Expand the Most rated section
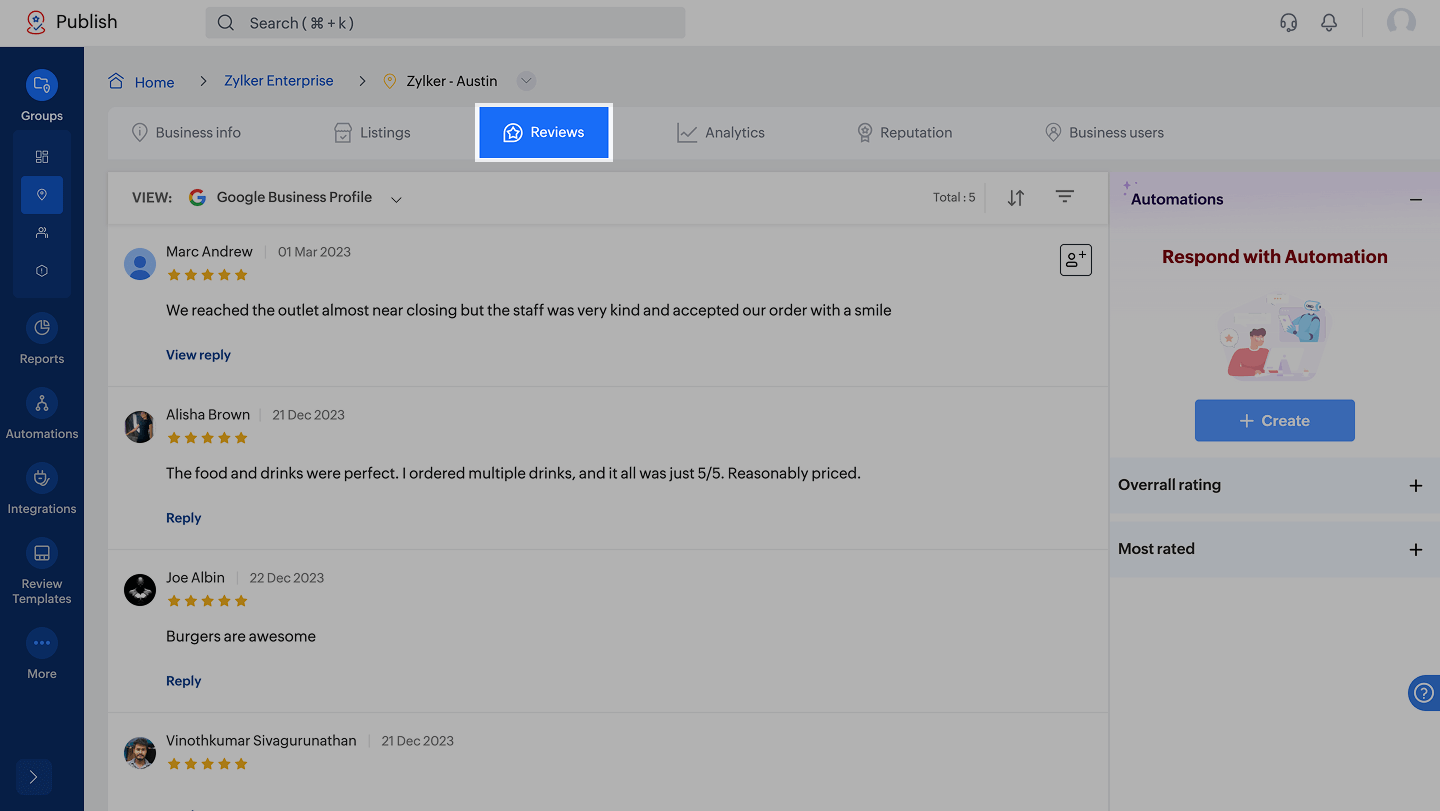The width and height of the screenshot is (1440, 811). click(1416, 550)
